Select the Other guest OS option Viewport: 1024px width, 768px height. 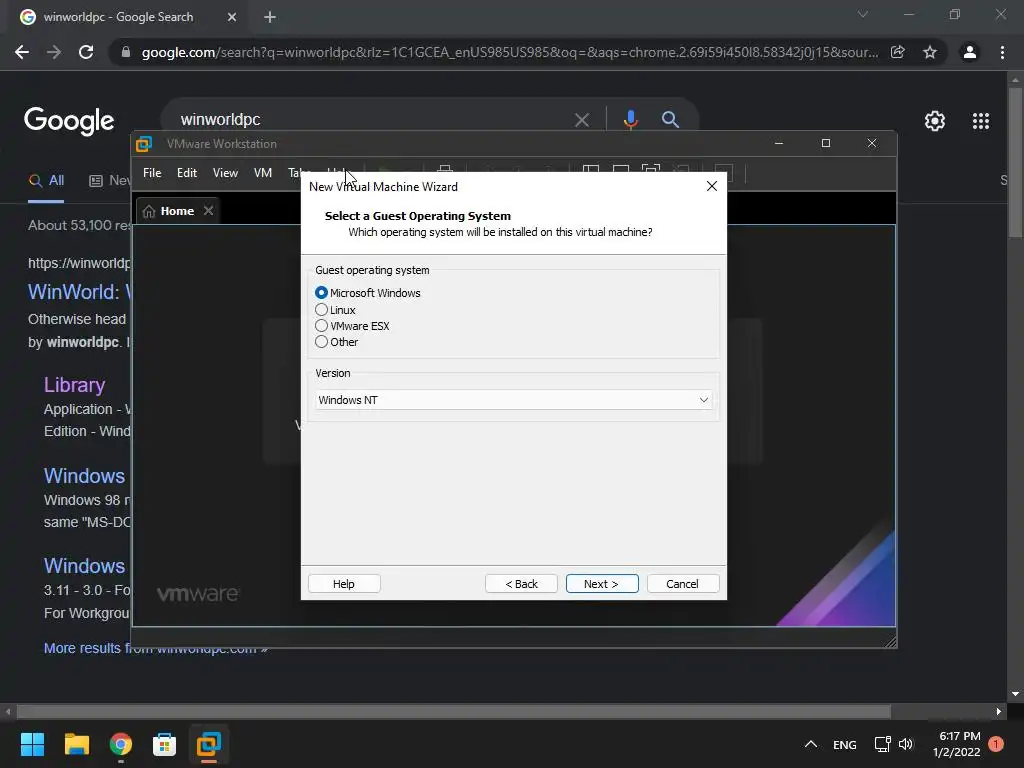(321, 342)
